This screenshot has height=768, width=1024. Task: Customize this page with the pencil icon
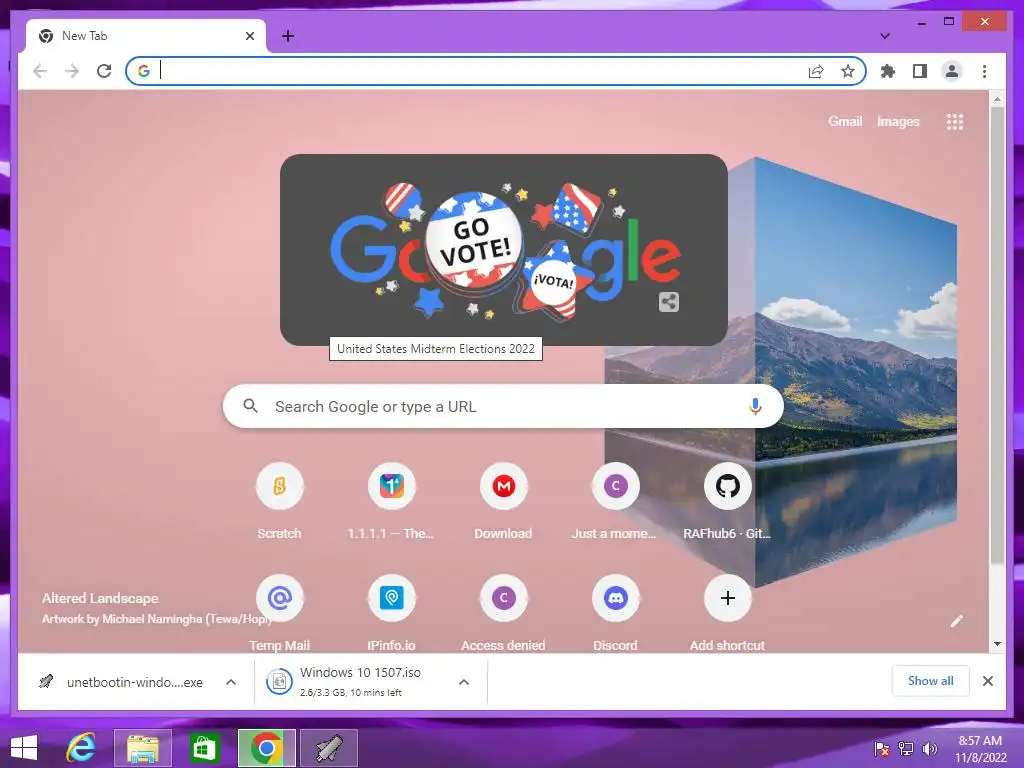(956, 621)
